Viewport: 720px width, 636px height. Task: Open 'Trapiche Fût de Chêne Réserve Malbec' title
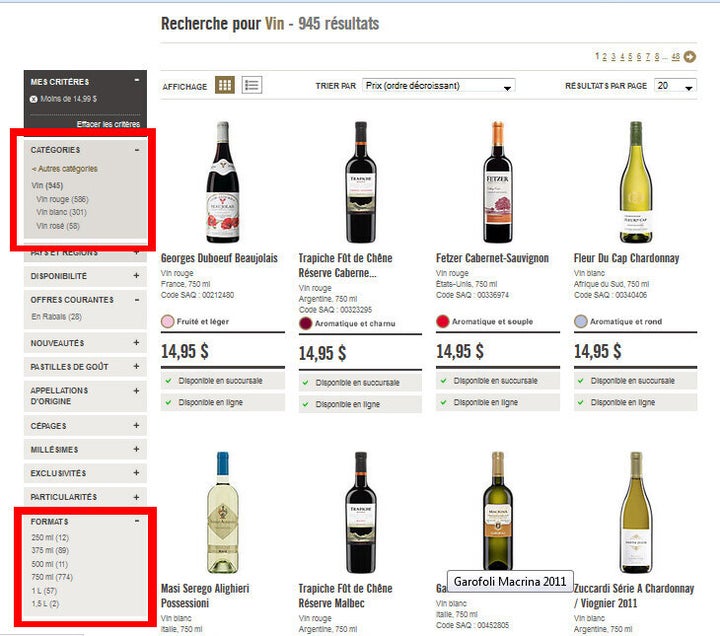[345, 596]
